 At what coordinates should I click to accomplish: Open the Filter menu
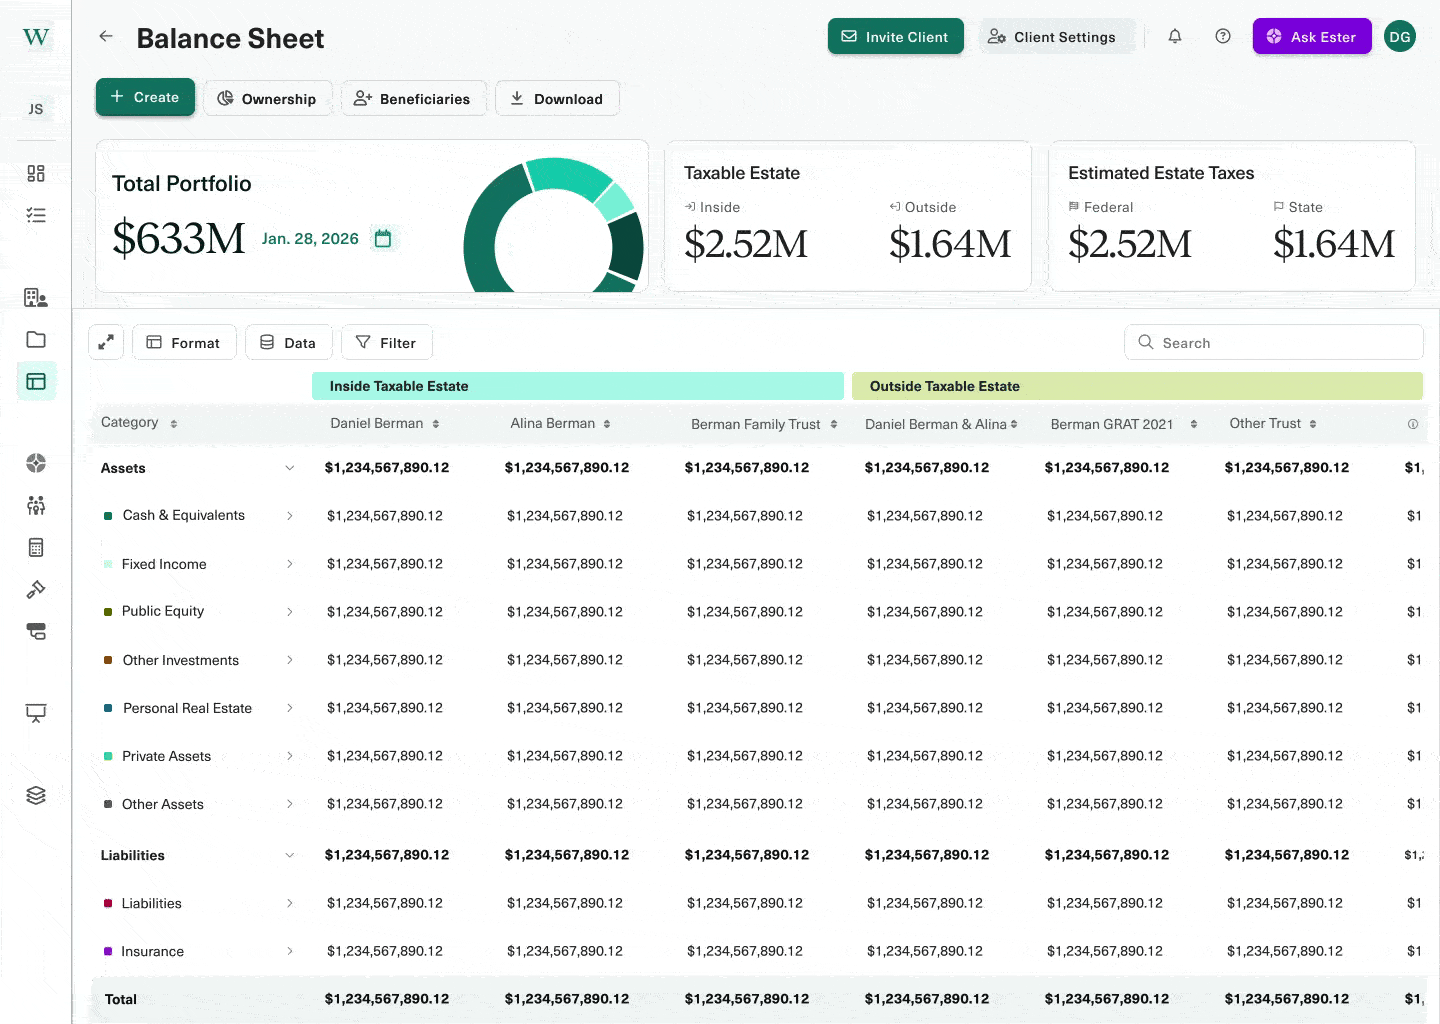point(386,342)
